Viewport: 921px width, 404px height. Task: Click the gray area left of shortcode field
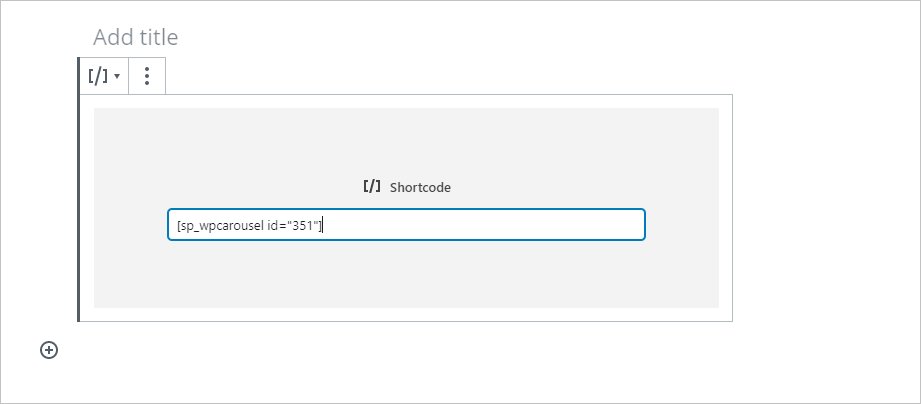coord(130,225)
